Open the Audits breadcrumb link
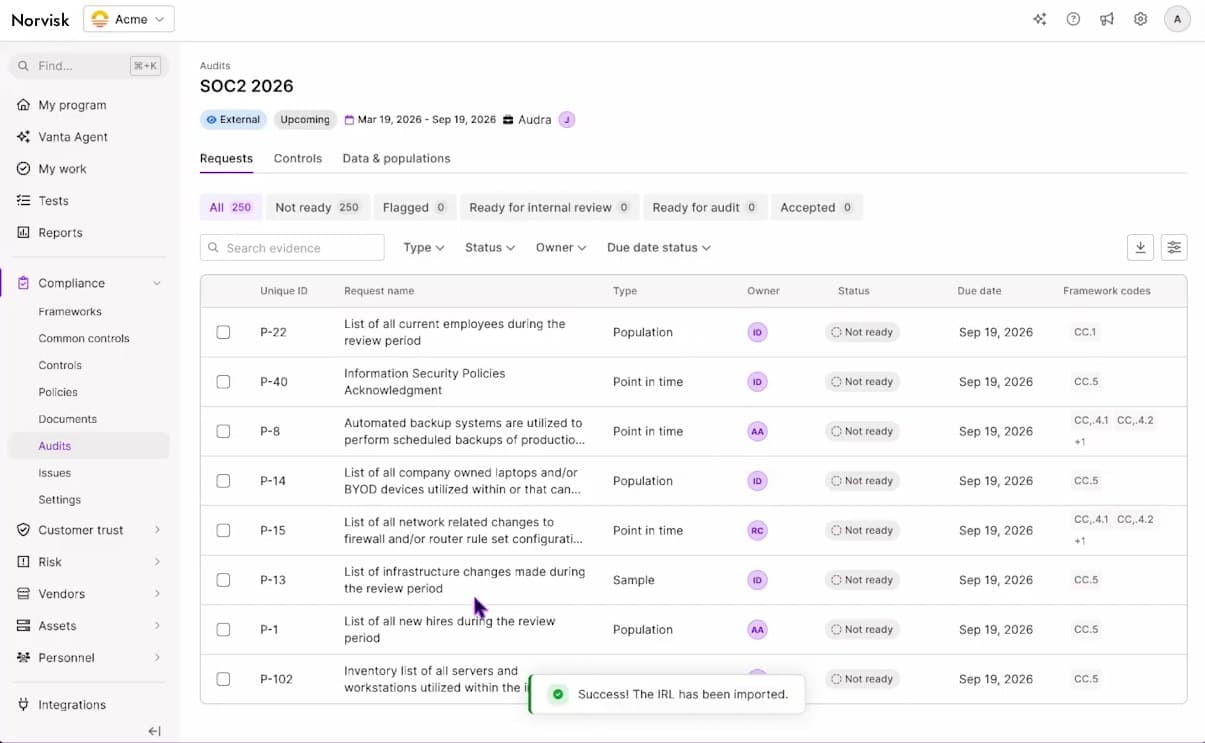This screenshot has height=743, width=1205. 215,66
